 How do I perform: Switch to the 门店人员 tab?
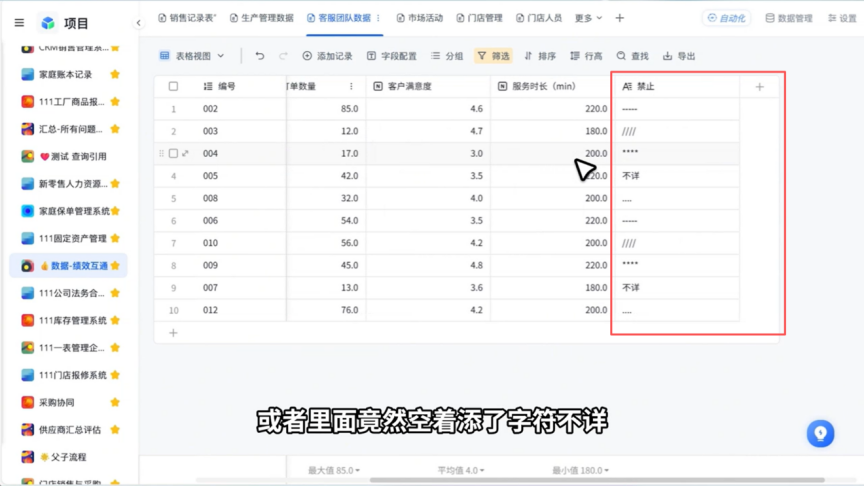539,18
